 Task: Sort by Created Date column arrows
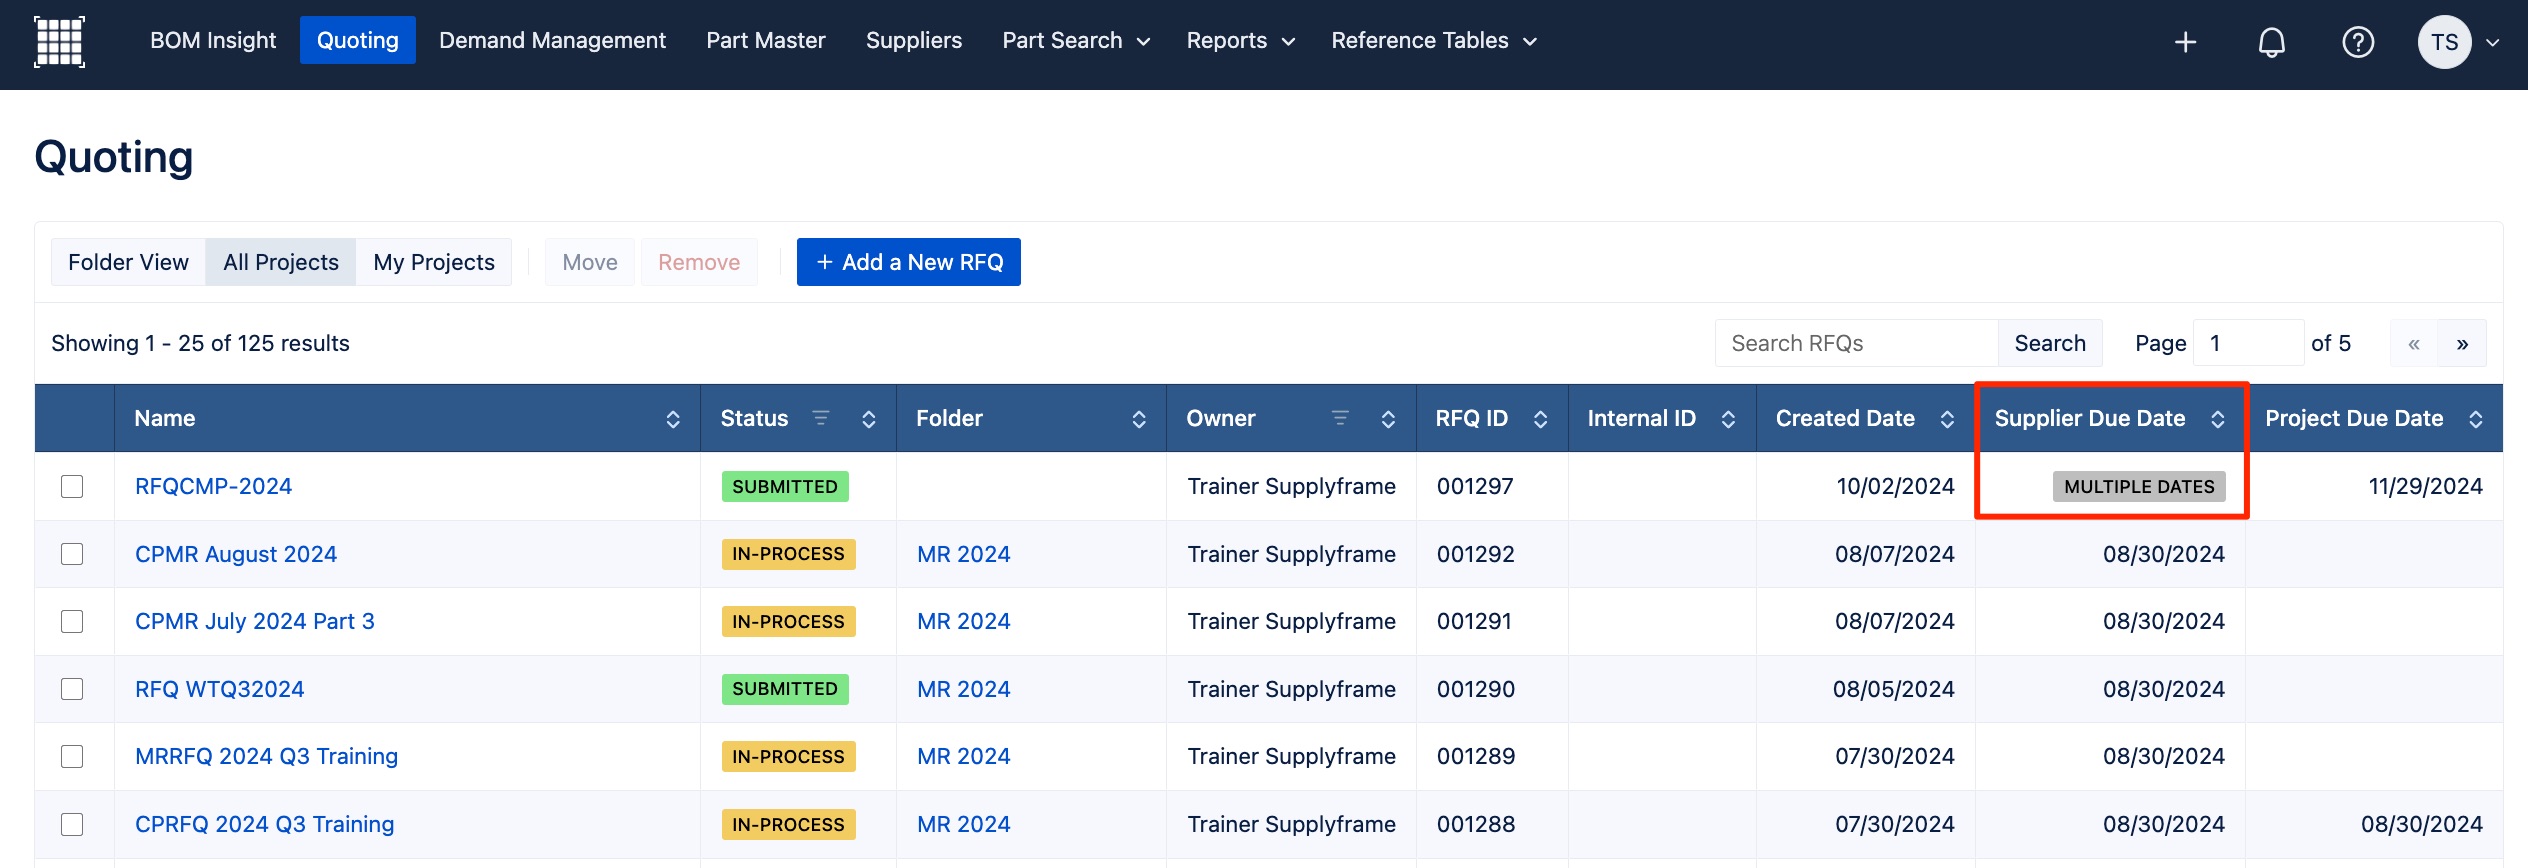1947,419
